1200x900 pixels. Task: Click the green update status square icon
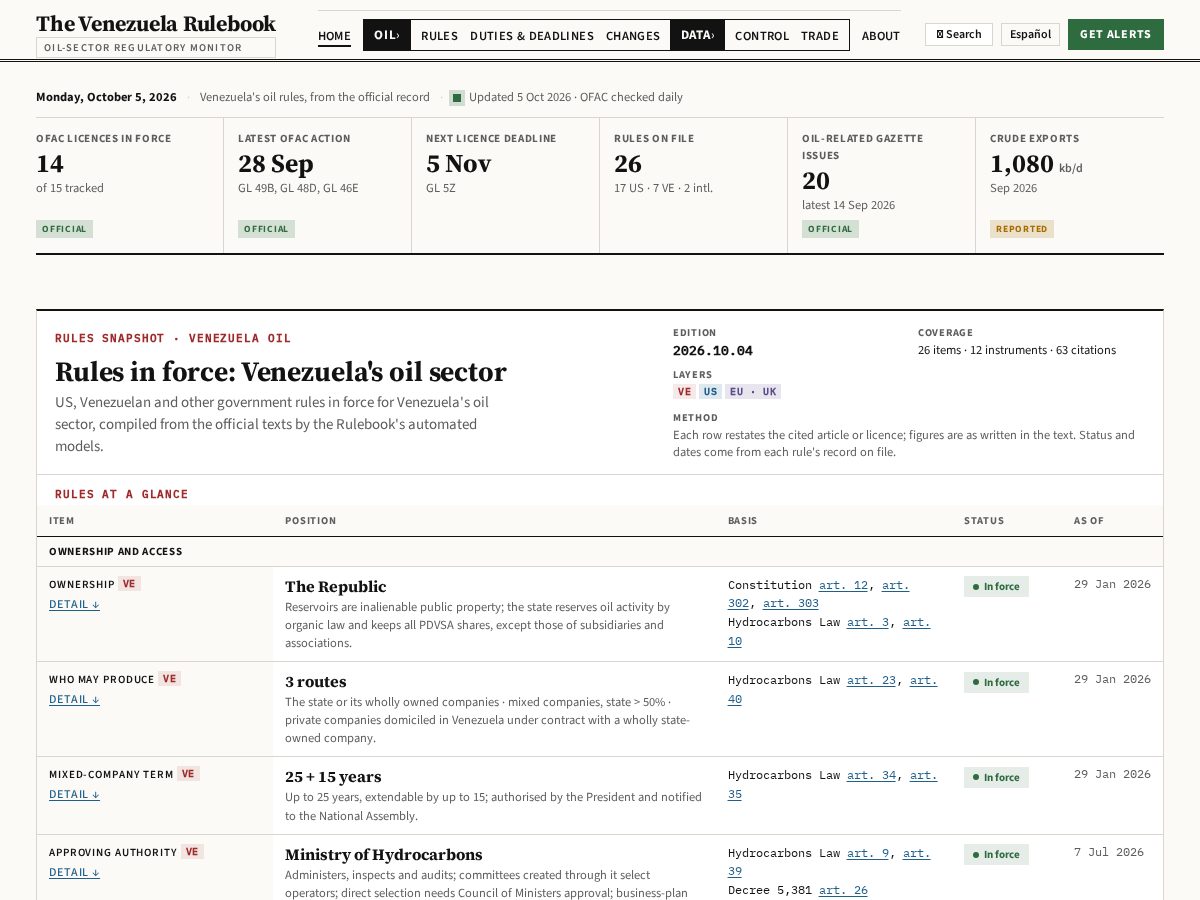pyautogui.click(x=457, y=98)
